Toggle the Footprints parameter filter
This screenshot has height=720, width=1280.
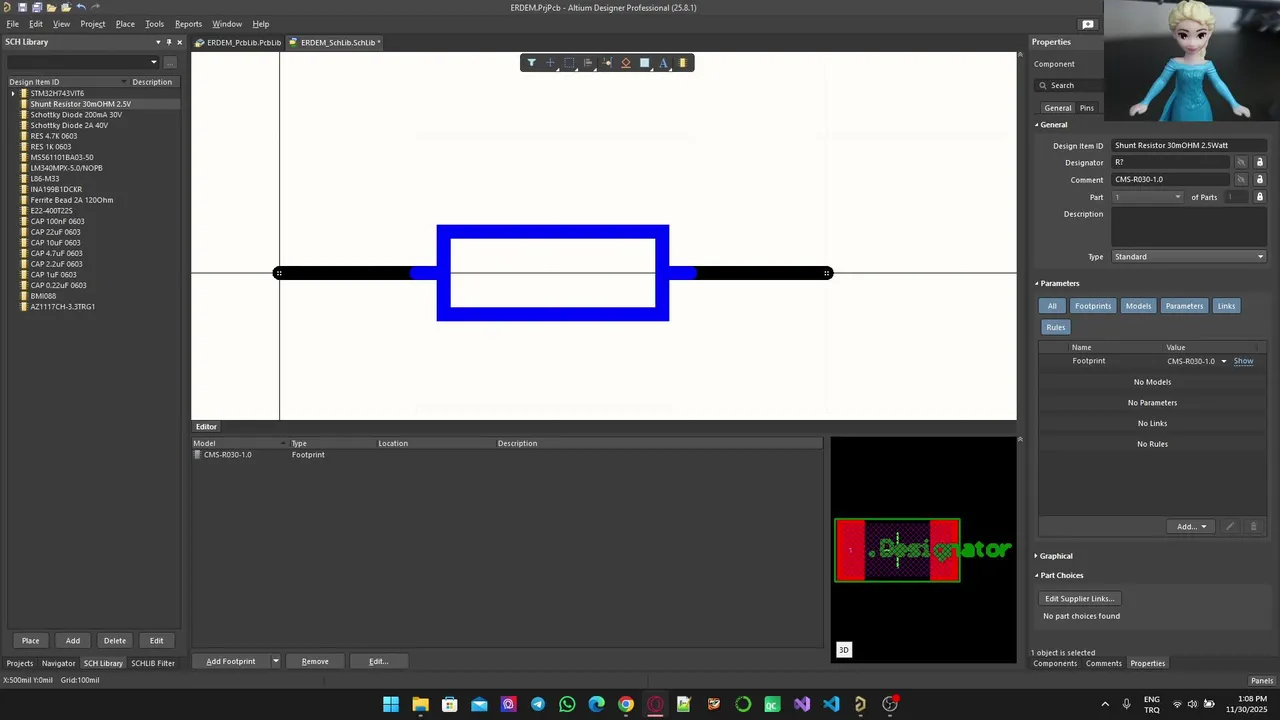point(1092,306)
